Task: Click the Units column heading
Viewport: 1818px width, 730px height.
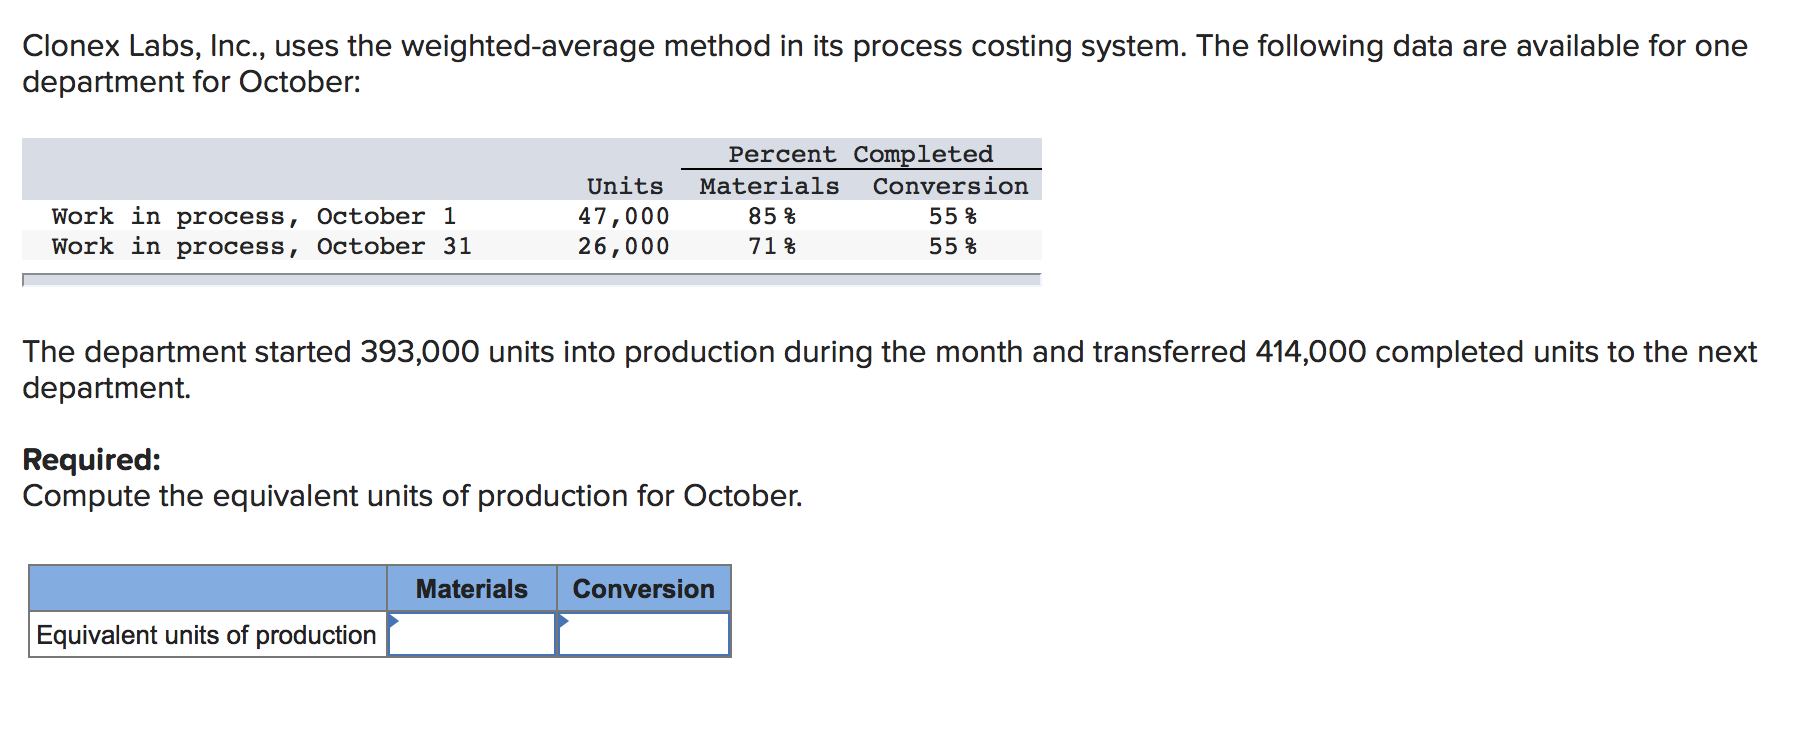Action: pyautogui.click(x=624, y=185)
